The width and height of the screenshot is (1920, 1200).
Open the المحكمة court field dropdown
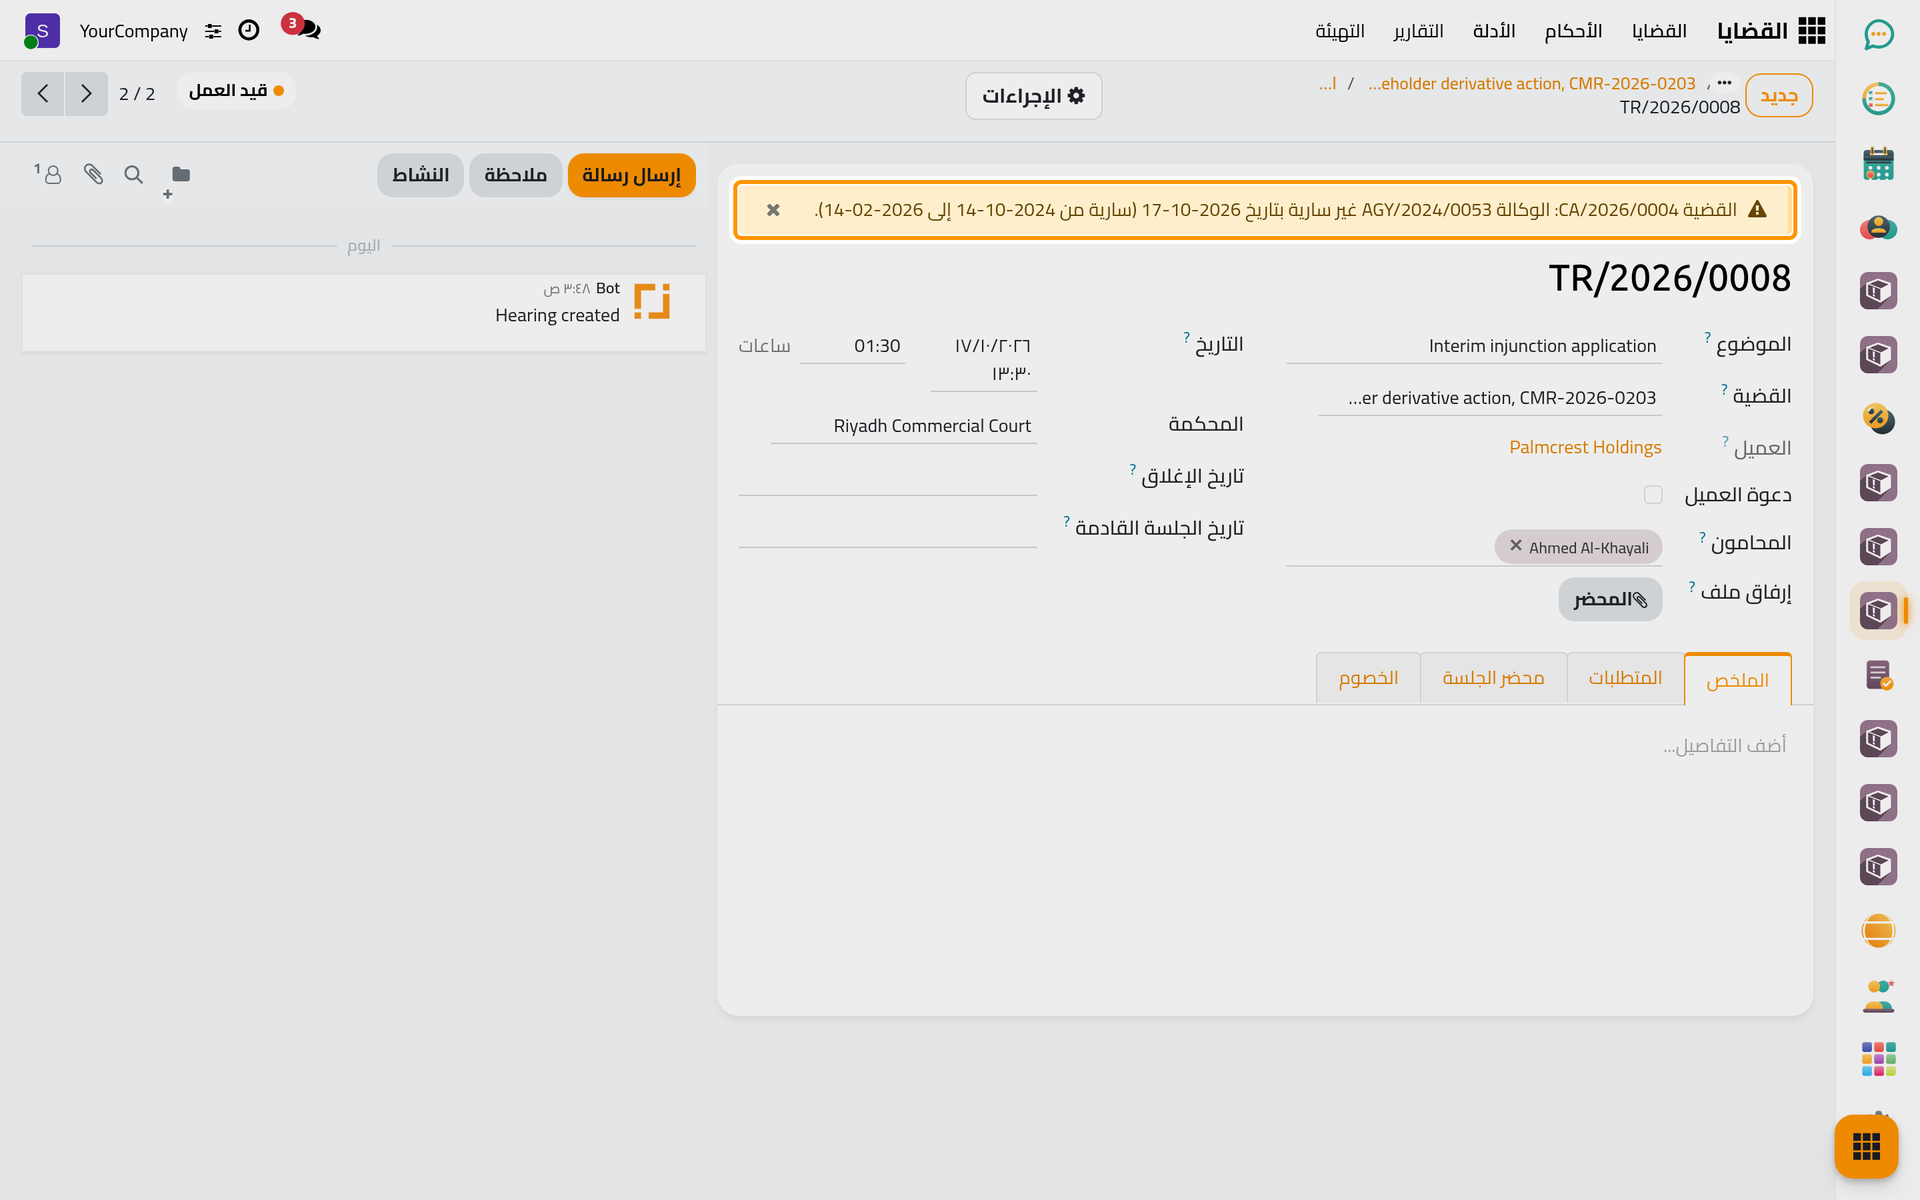904,426
